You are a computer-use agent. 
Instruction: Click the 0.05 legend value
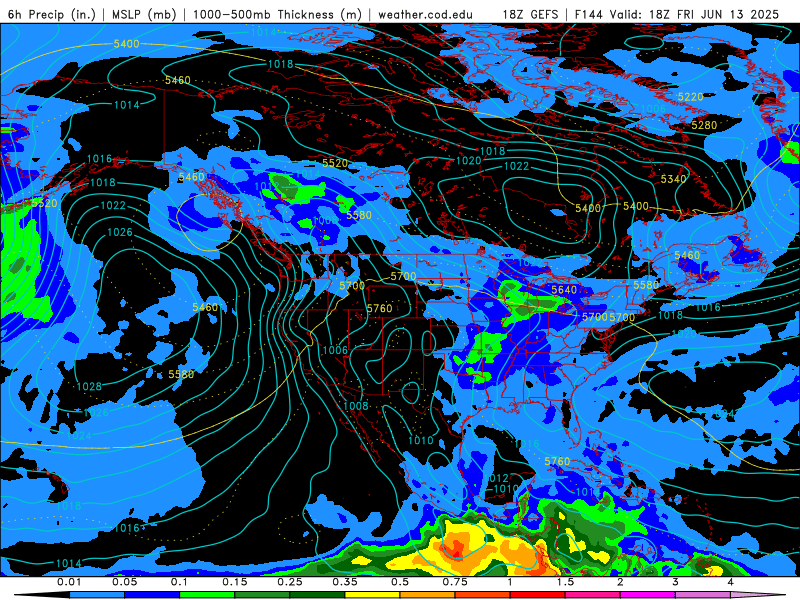coord(124,582)
